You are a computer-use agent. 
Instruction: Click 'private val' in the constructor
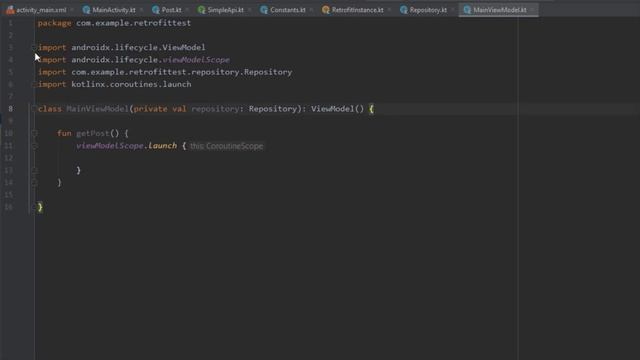160,109
